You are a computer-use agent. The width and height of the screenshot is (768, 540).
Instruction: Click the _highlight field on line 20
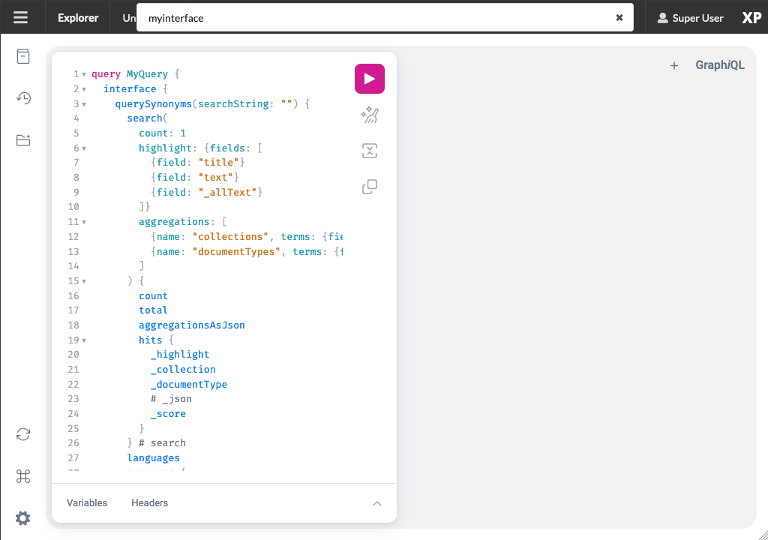pyautogui.click(x=180, y=355)
